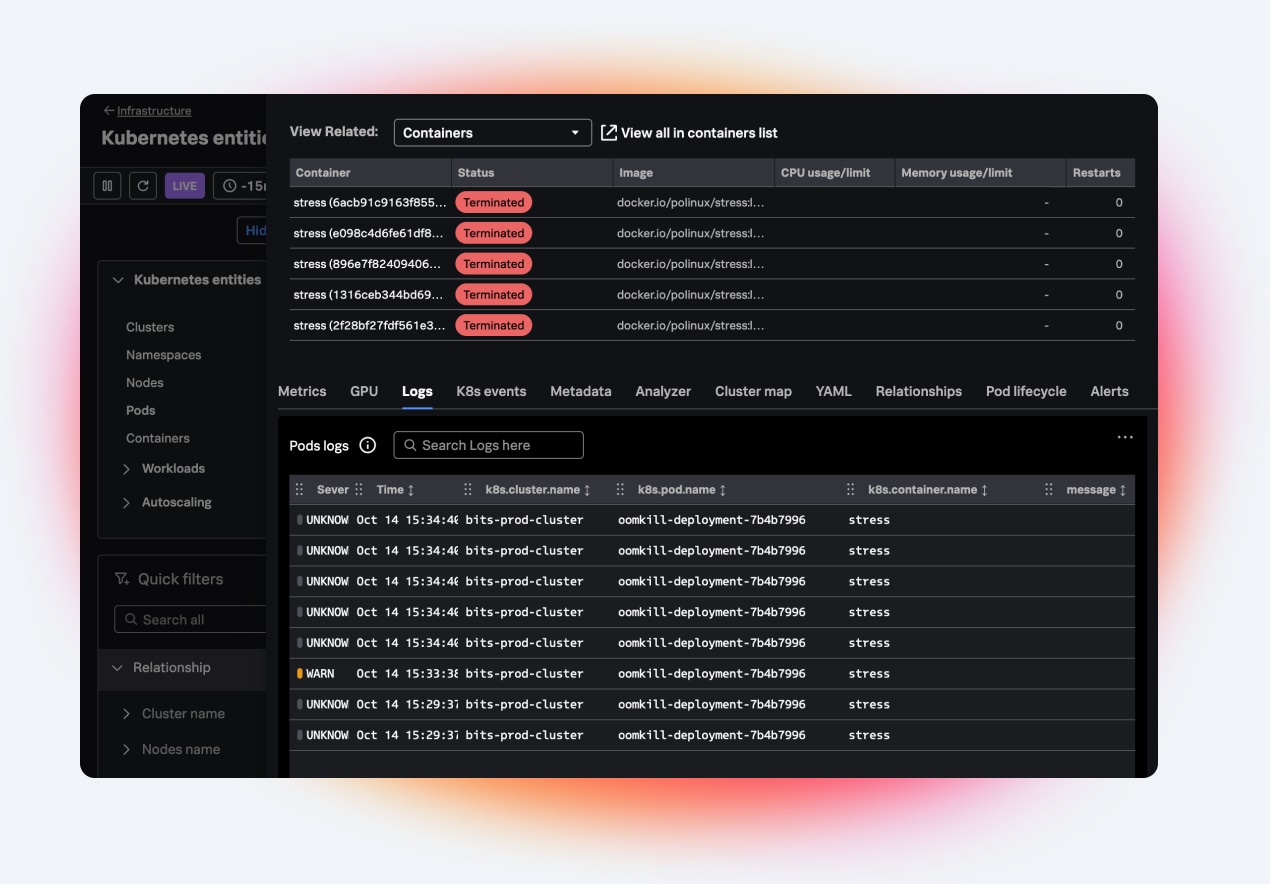Collapse the Kubernetes entities section
The width and height of the screenshot is (1270, 884).
tap(118, 280)
